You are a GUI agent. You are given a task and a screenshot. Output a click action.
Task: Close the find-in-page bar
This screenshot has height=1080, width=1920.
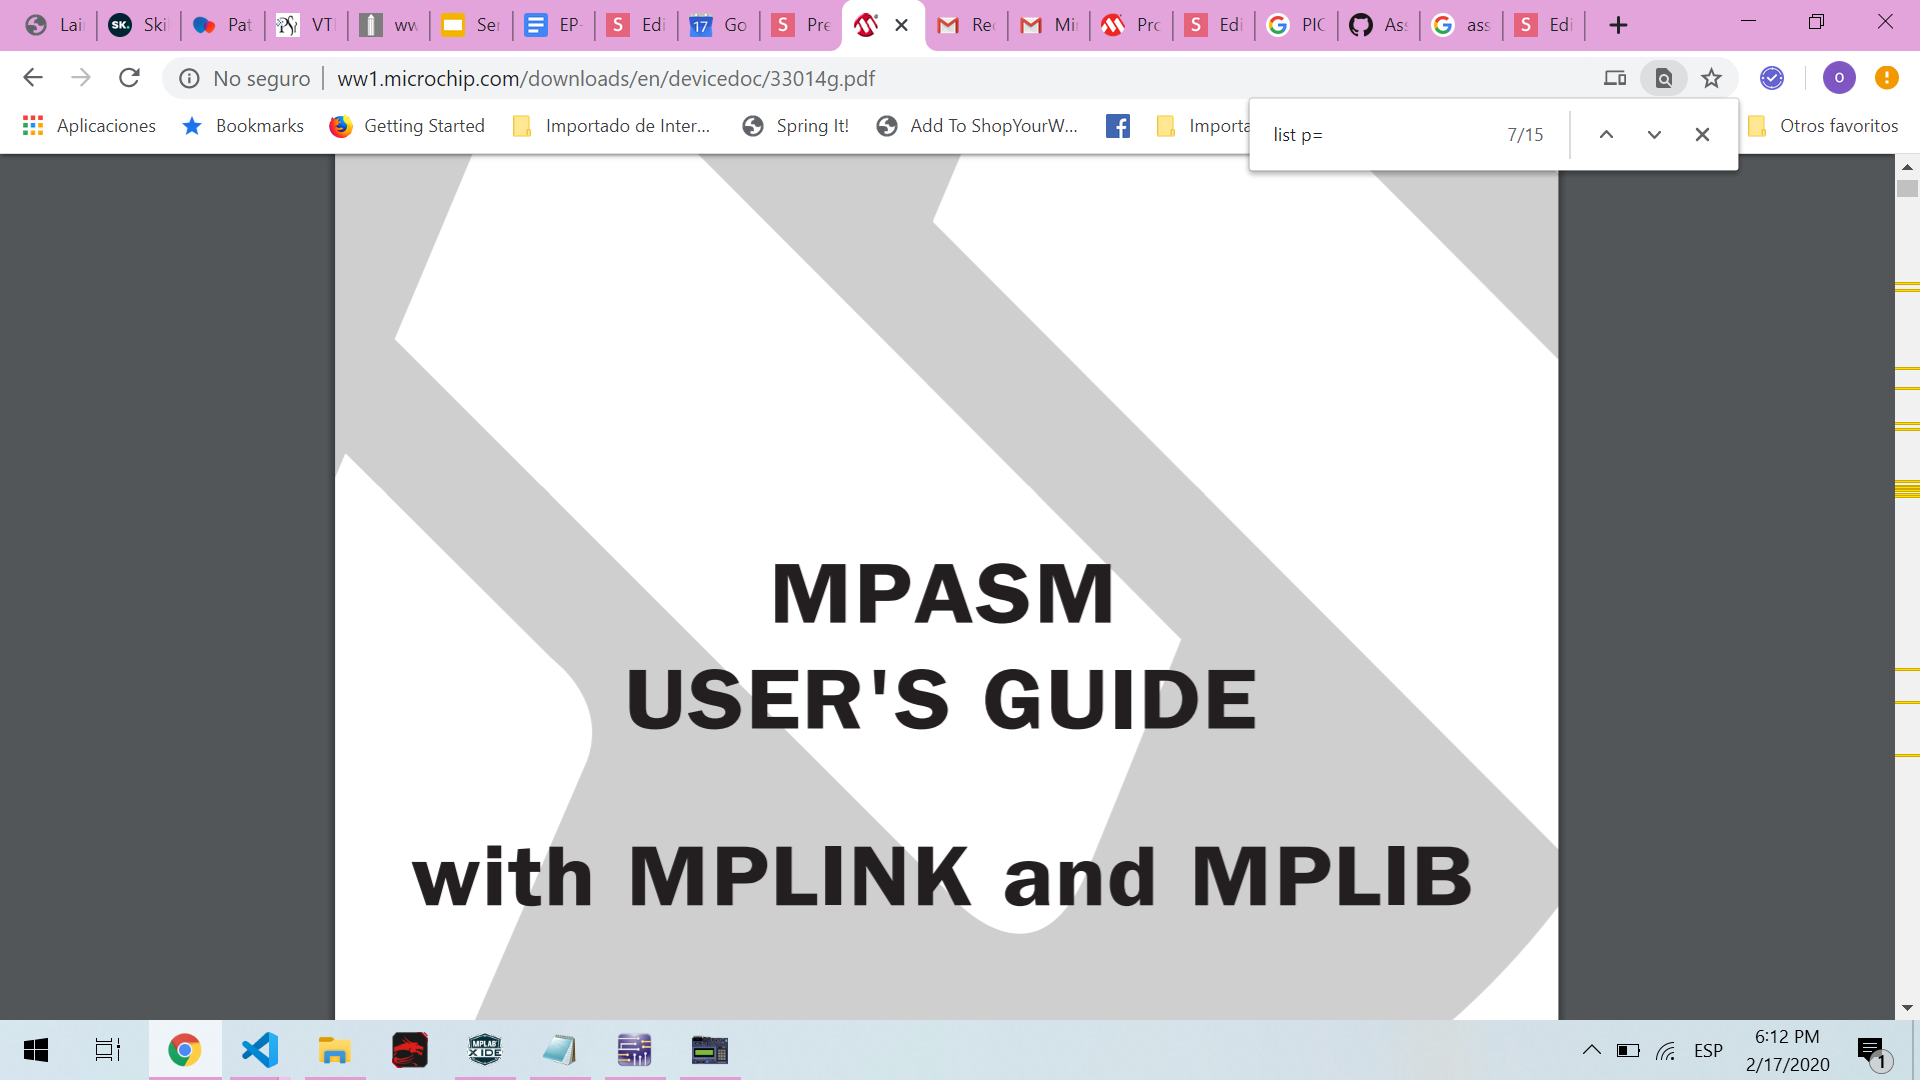1702,134
